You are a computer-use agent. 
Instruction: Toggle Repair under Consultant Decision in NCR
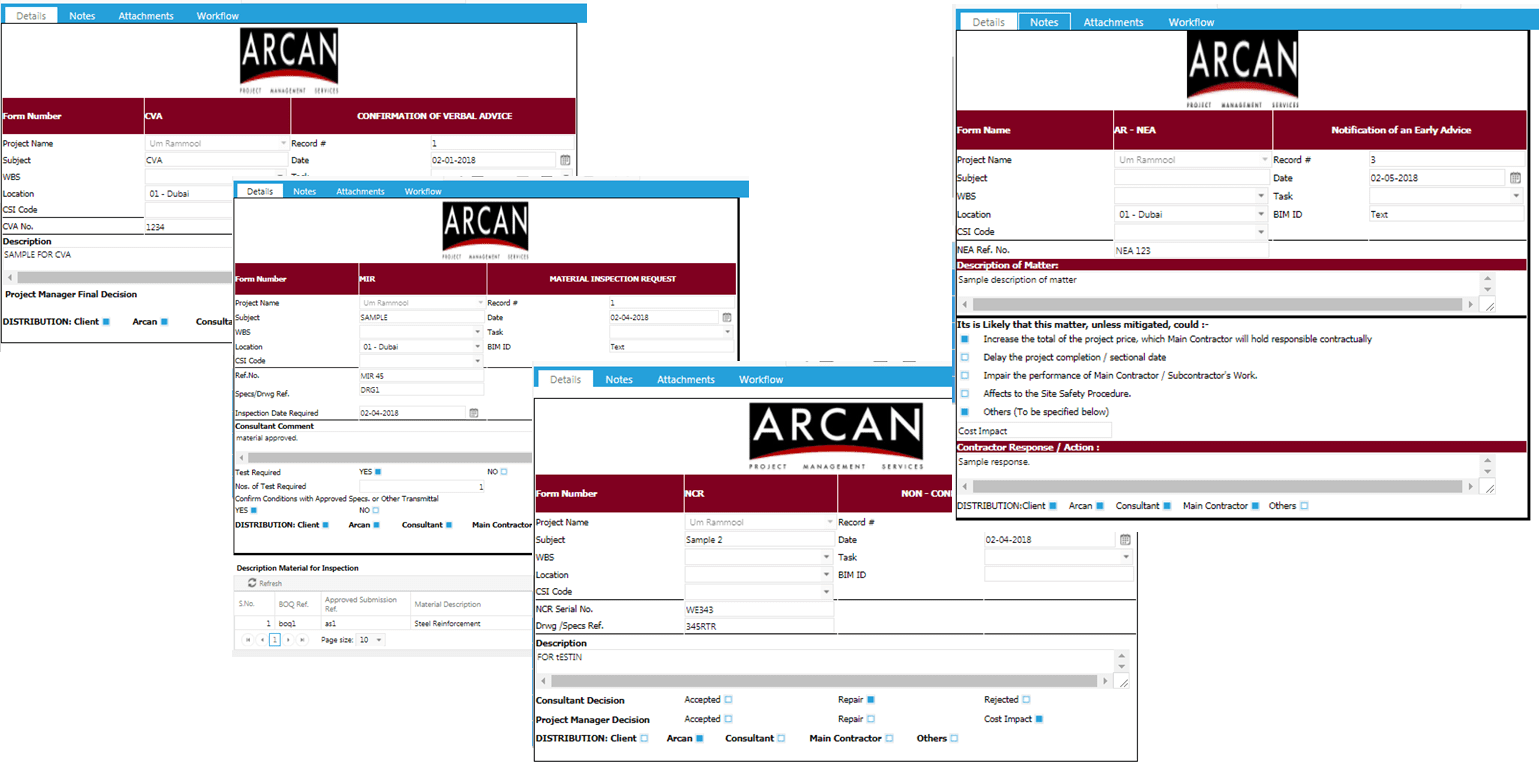(x=871, y=700)
